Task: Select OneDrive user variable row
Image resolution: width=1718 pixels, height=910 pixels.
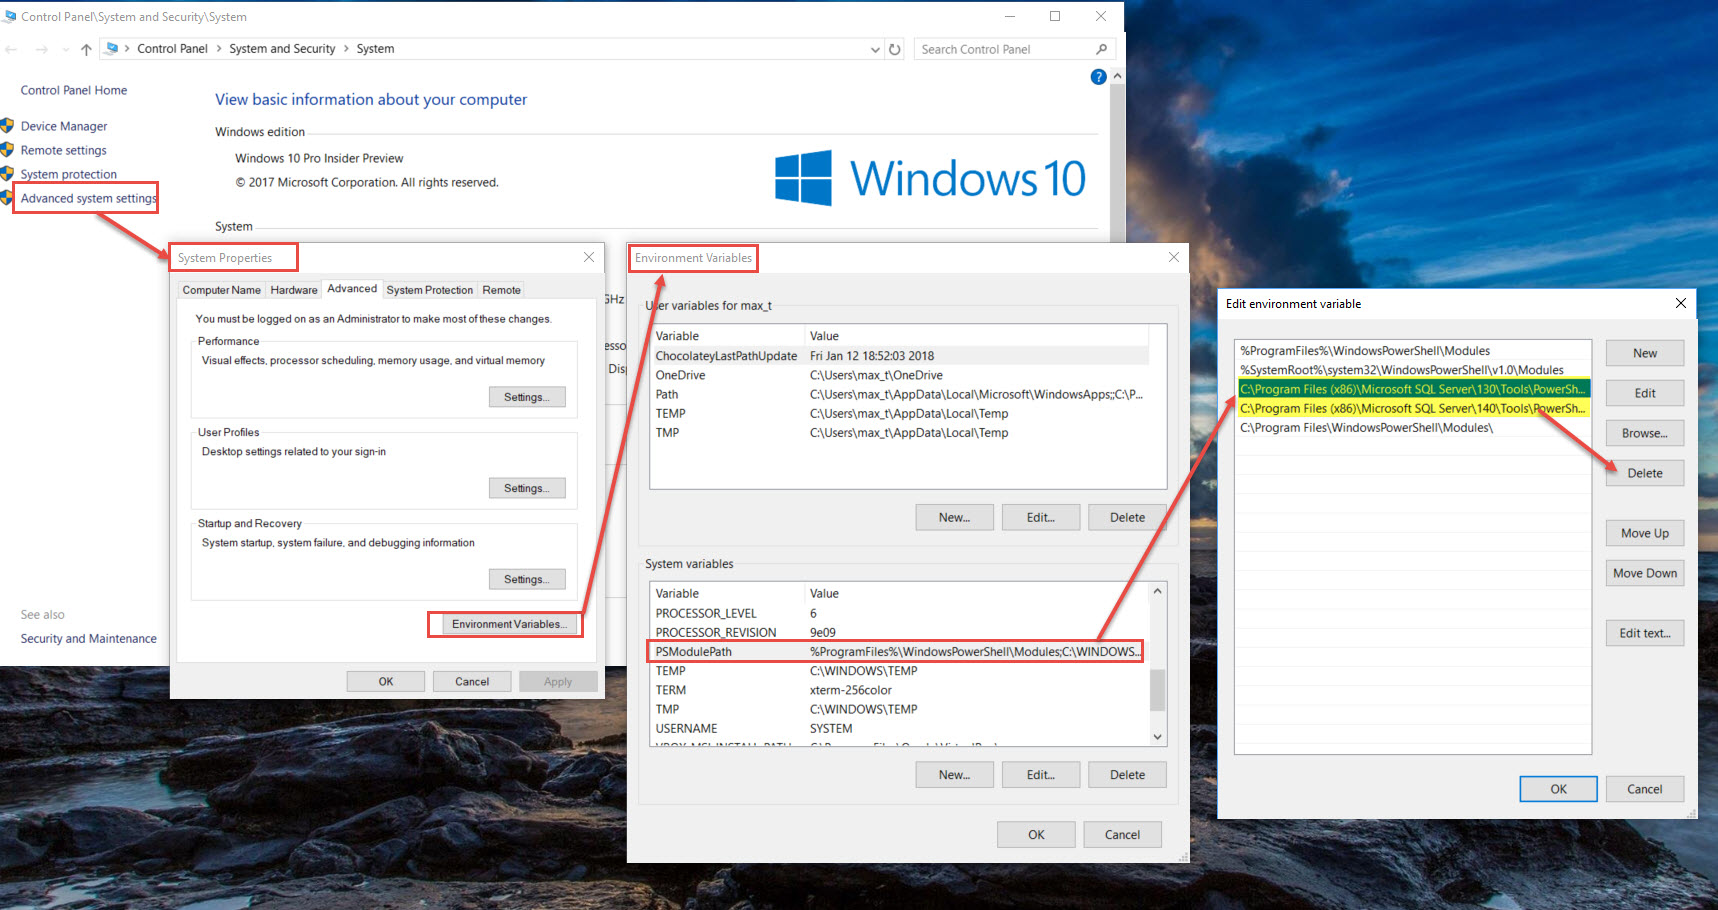Action: [x=899, y=375]
